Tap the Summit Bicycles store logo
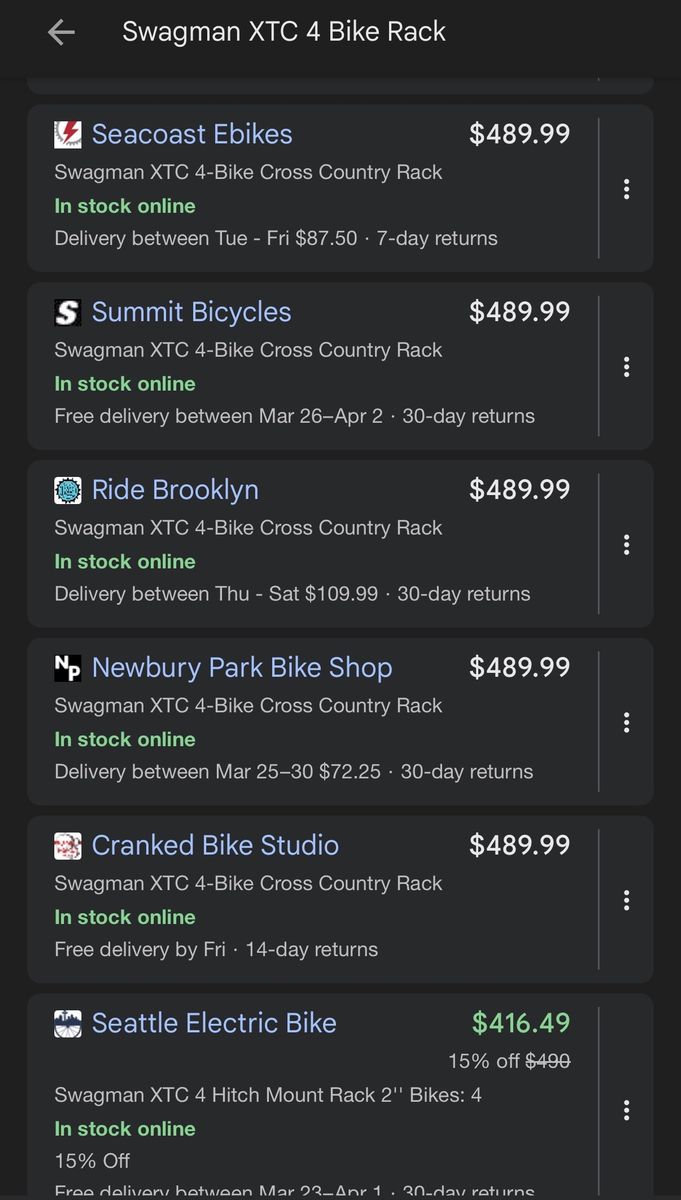This screenshot has height=1200, width=681. pyautogui.click(x=68, y=313)
